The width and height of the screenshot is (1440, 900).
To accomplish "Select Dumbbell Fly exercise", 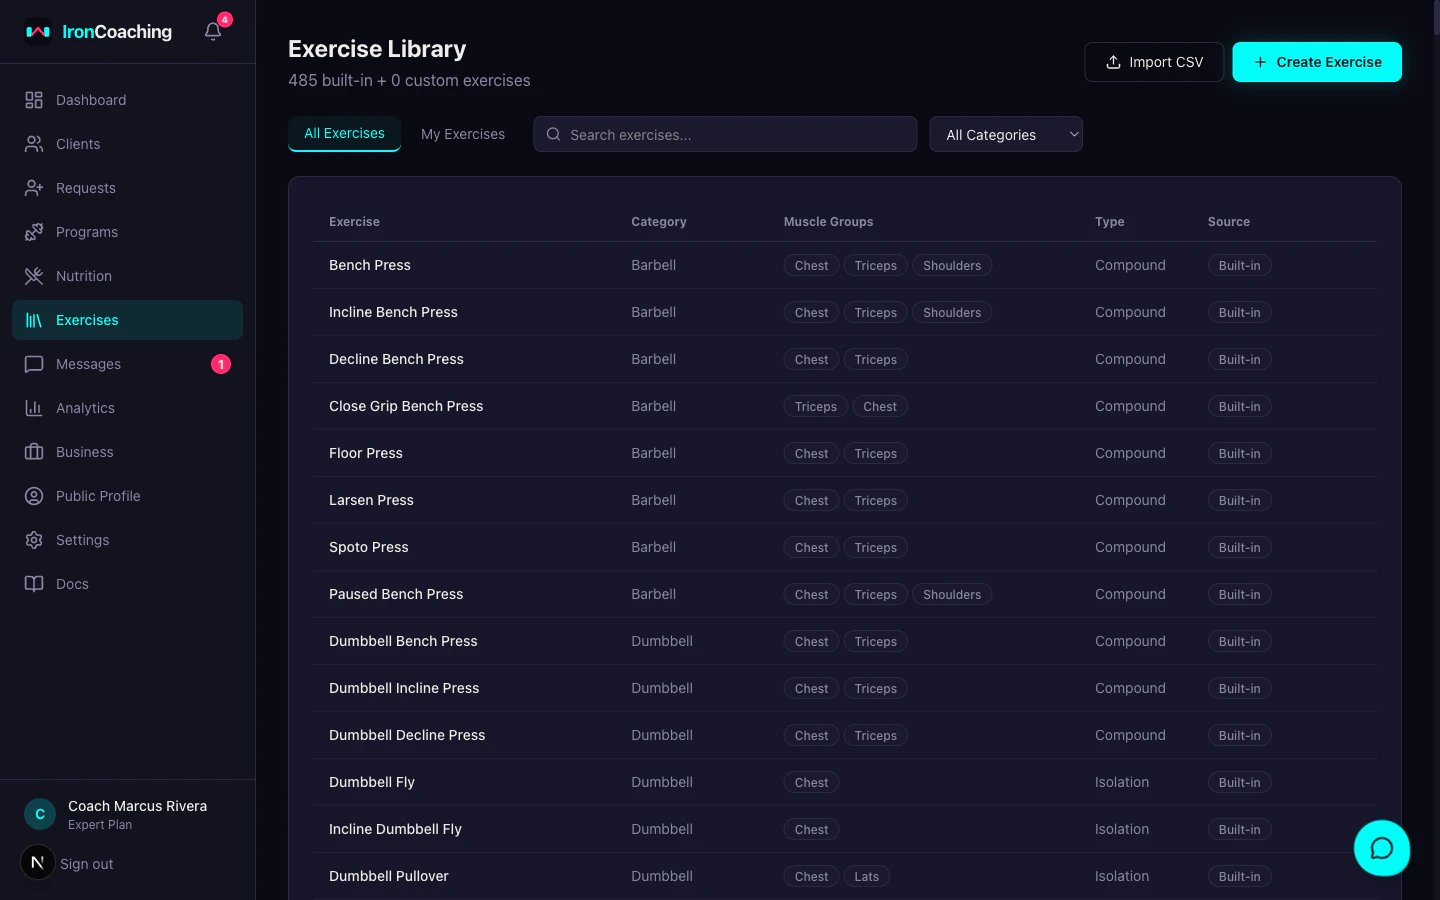I will (372, 782).
